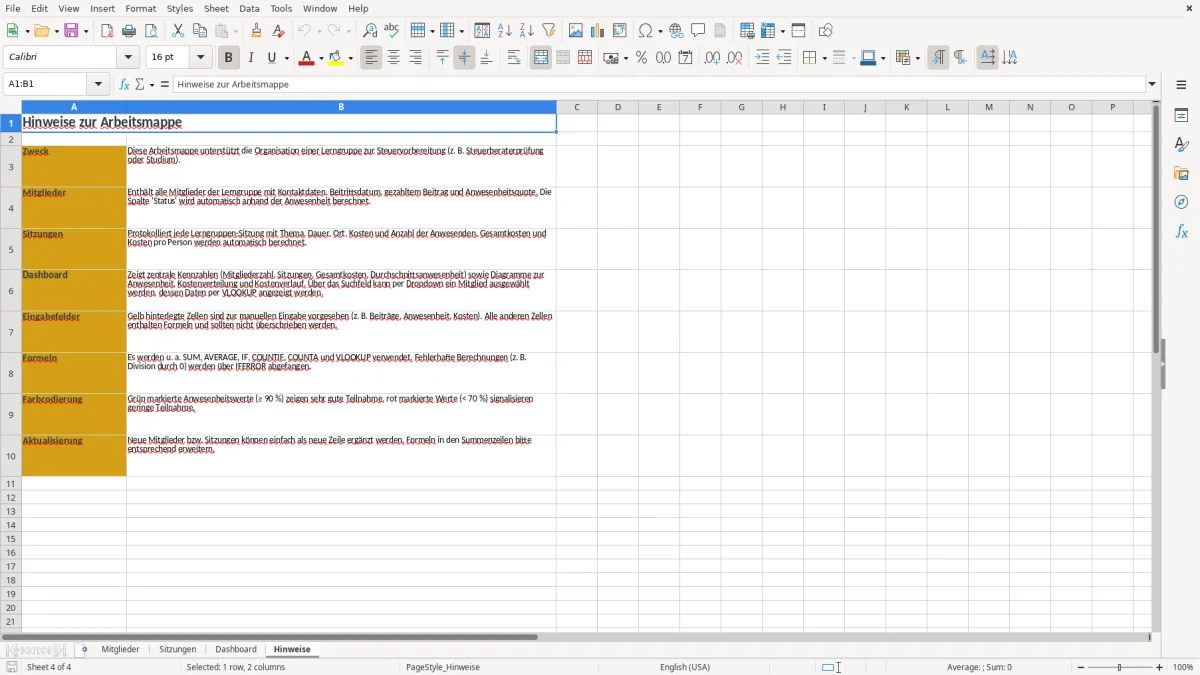Open the Tools menu
The height and width of the screenshot is (675, 1200).
(x=281, y=8)
